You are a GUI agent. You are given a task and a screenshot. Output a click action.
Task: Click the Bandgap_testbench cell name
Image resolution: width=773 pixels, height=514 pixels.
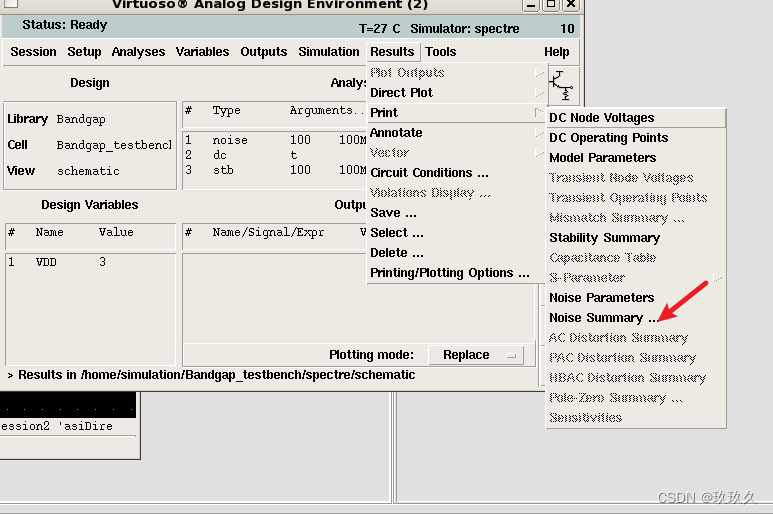pyautogui.click(x=114, y=145)
